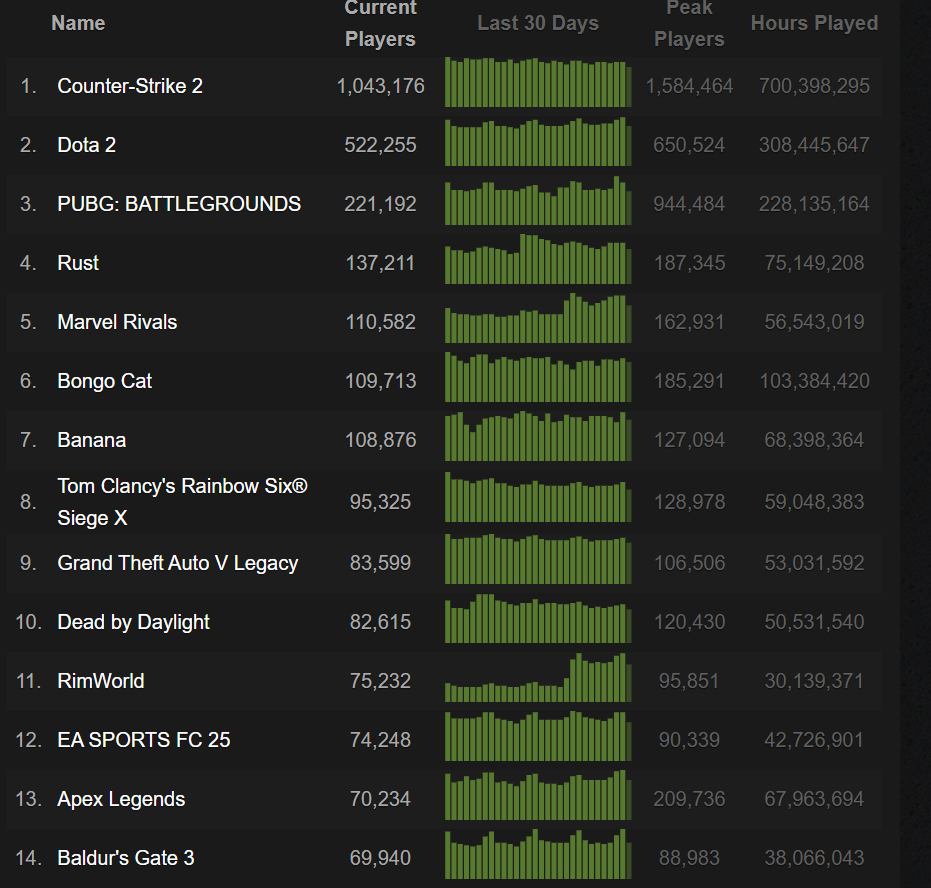Sort by the Name column header

click(78, 23)
